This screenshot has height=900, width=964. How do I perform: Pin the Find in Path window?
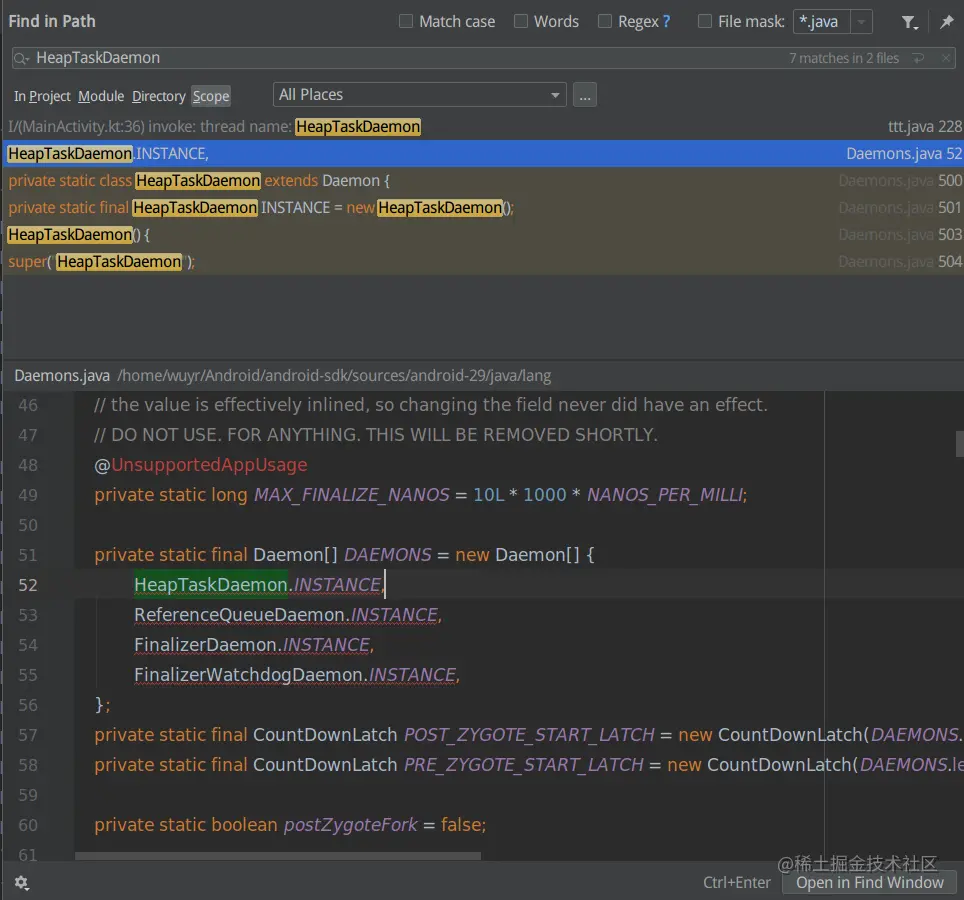tap(946, 22)
